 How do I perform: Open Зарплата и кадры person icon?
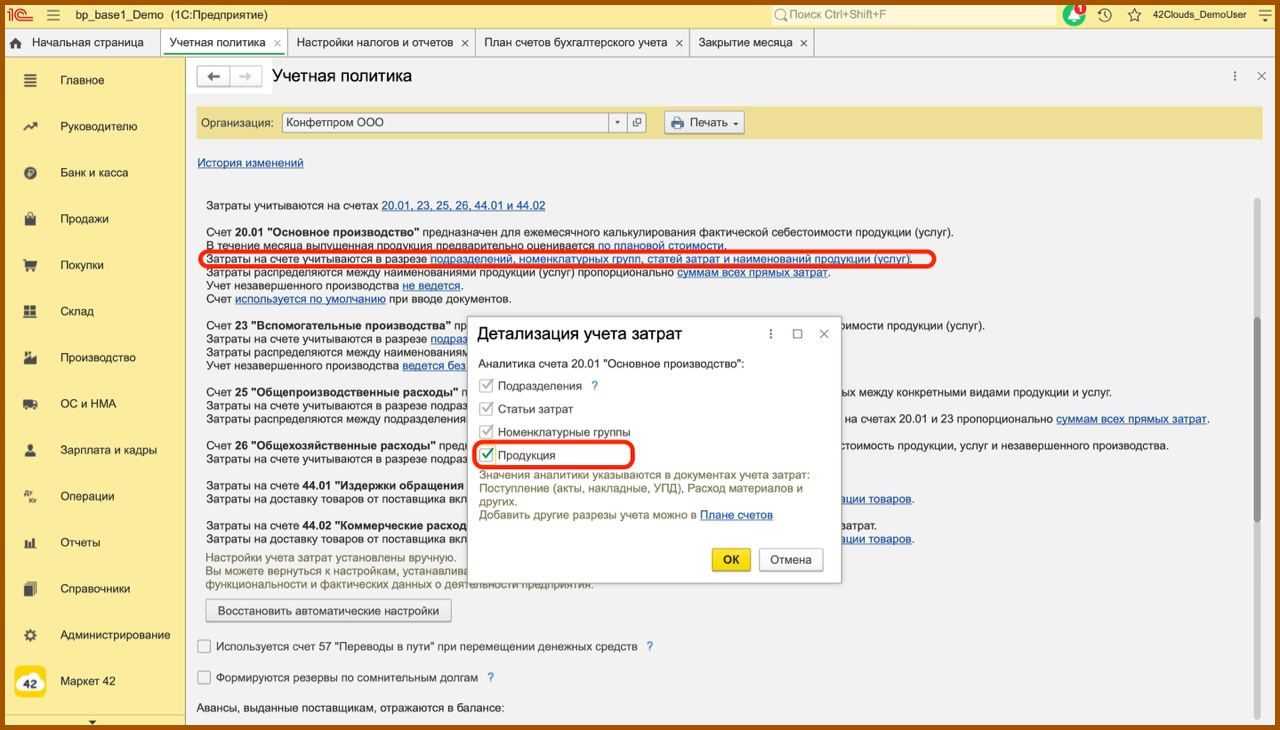(x=30, y=450)
